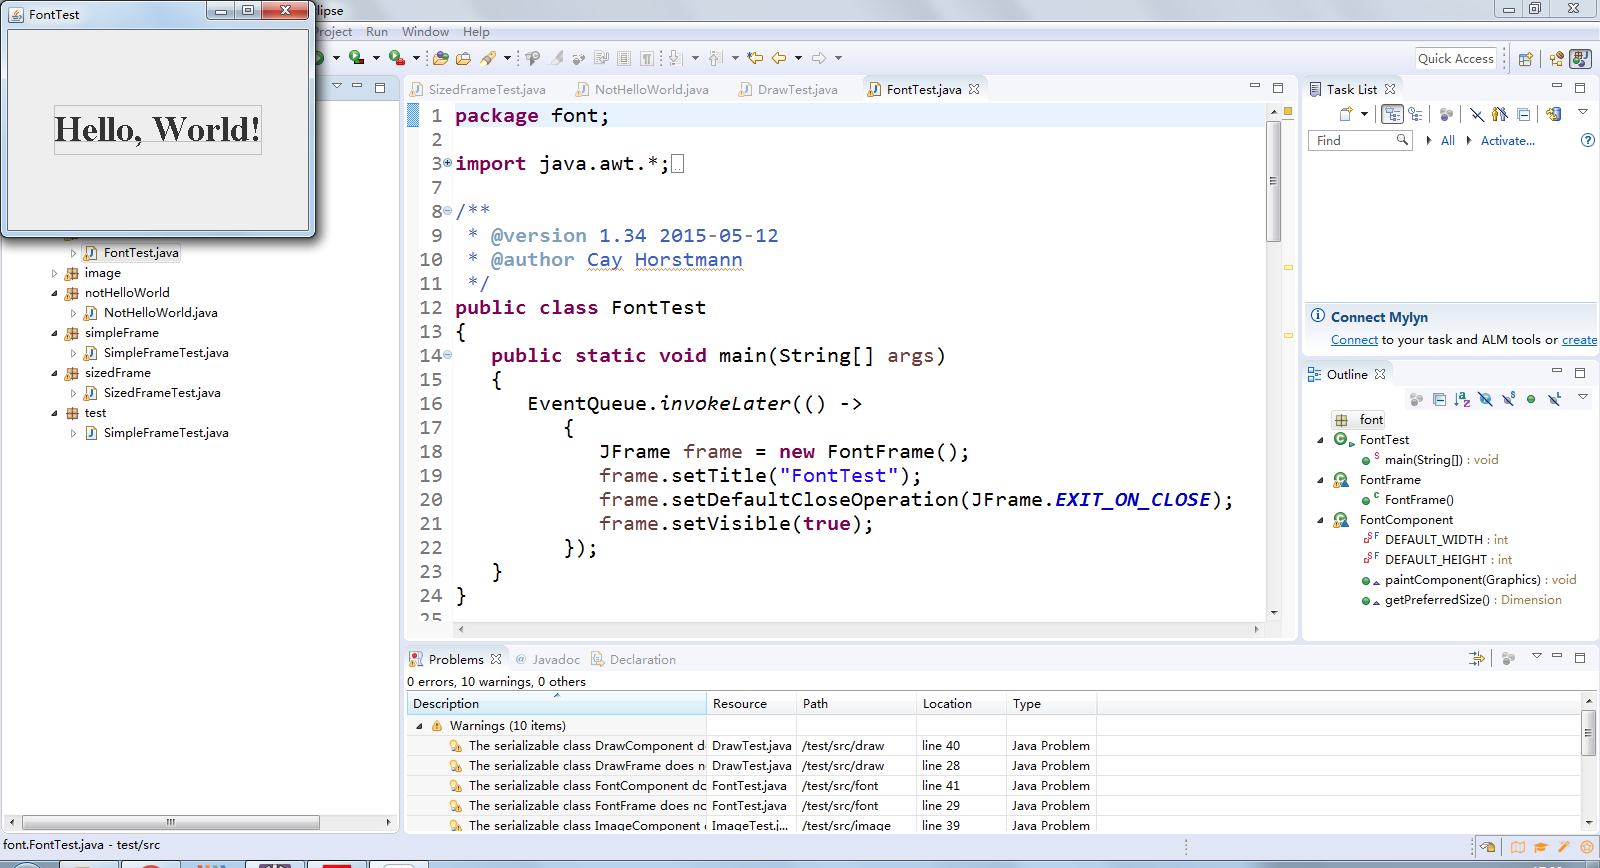Click Previous Annotation arrow icon
Image resolution: width=1600 pixels, height=868 pixels.
click(x=715, y=58)
